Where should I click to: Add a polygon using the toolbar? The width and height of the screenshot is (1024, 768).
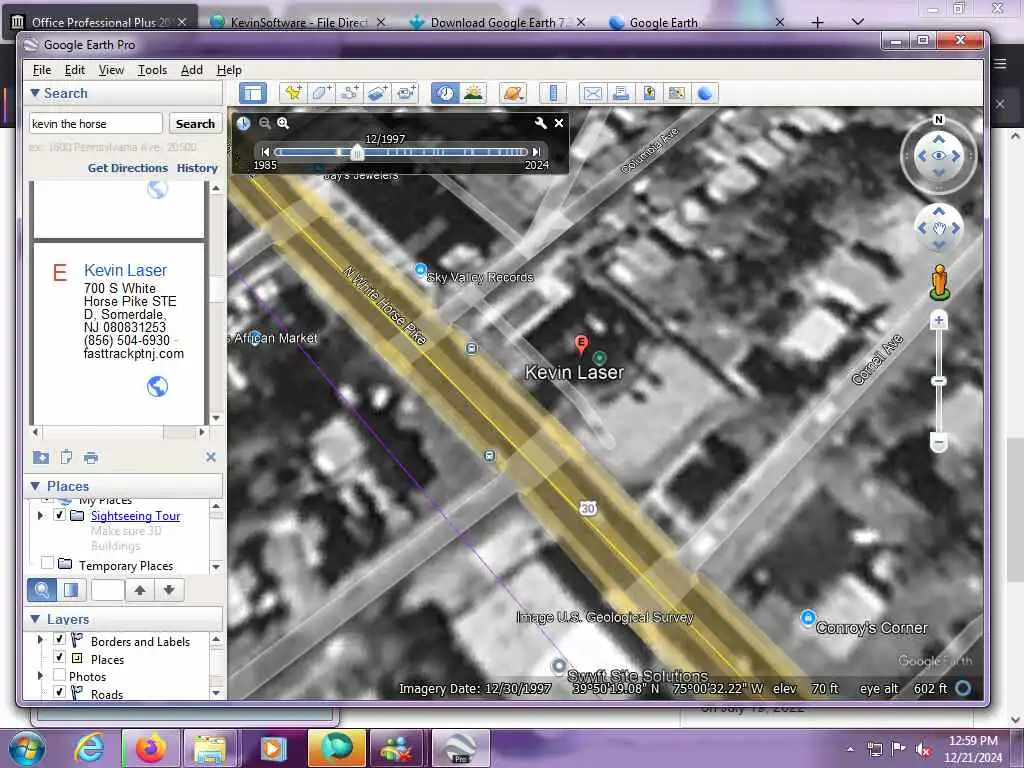click(321, 93)
